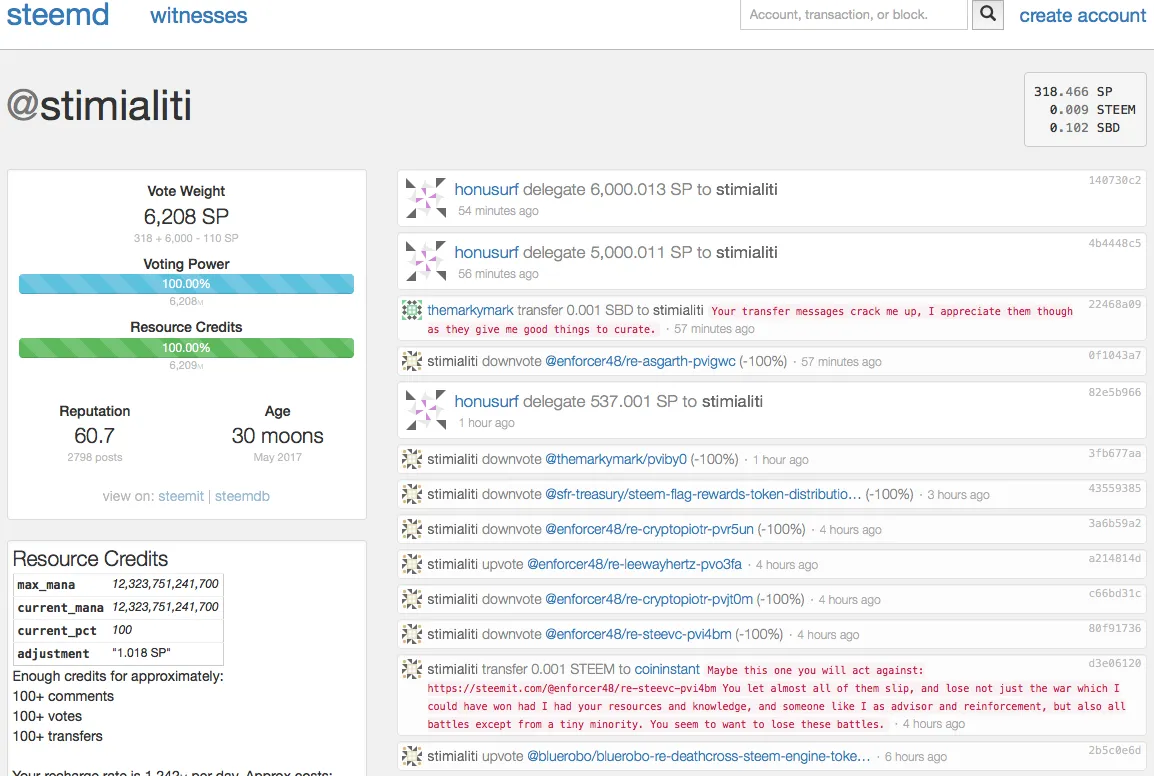Click themarkymark avatar on transfer row
This screenshot has height=776, width=1154.
(412, 310)
